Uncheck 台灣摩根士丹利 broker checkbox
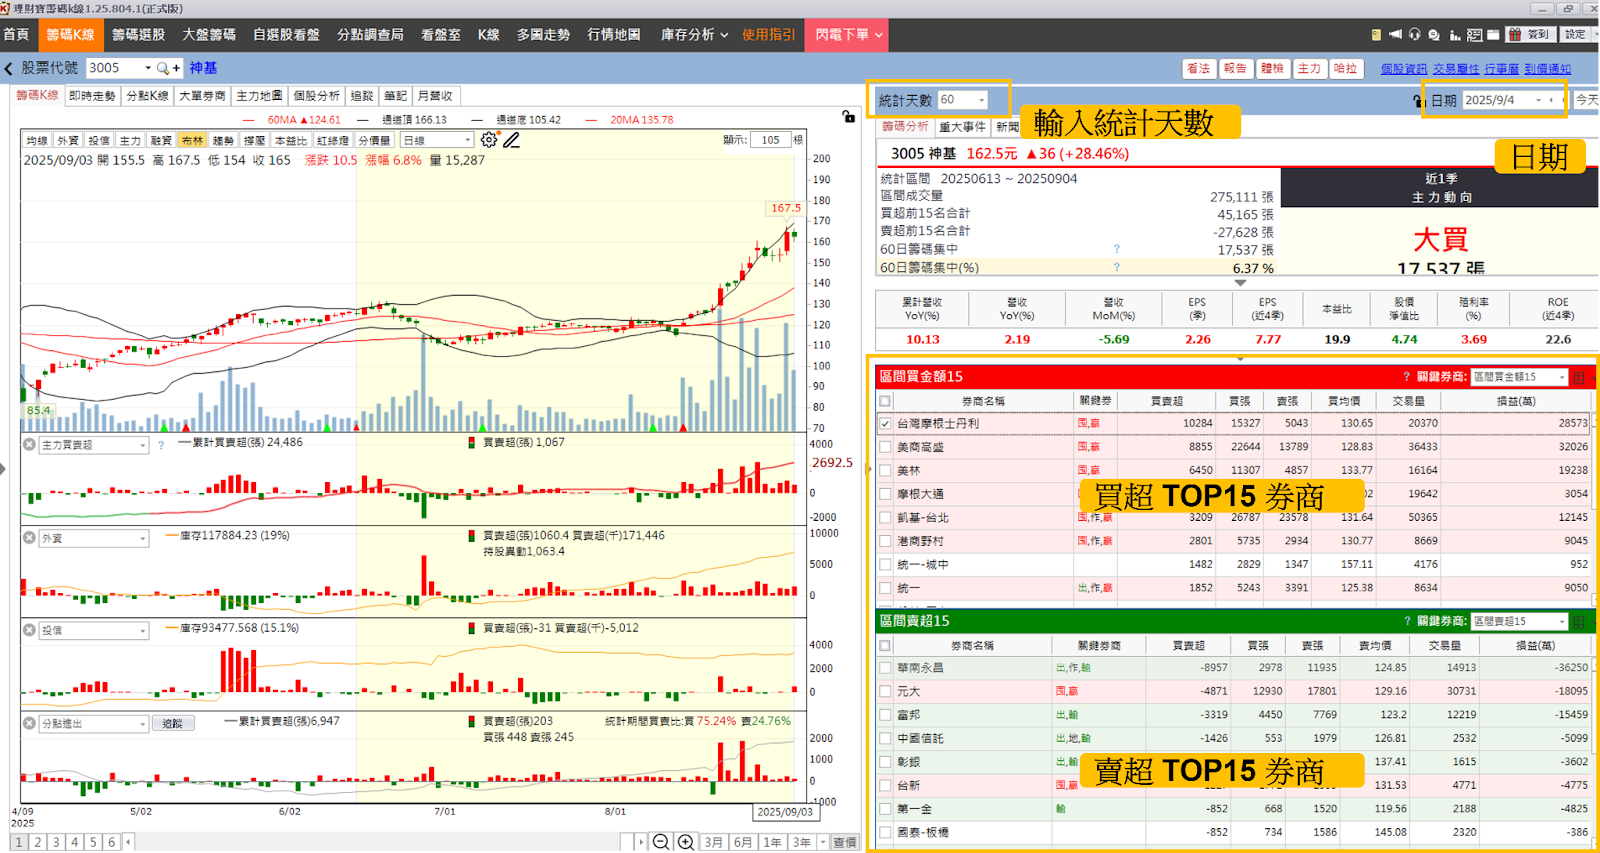This screenshot has width=1600, height=853. point(885,424)
